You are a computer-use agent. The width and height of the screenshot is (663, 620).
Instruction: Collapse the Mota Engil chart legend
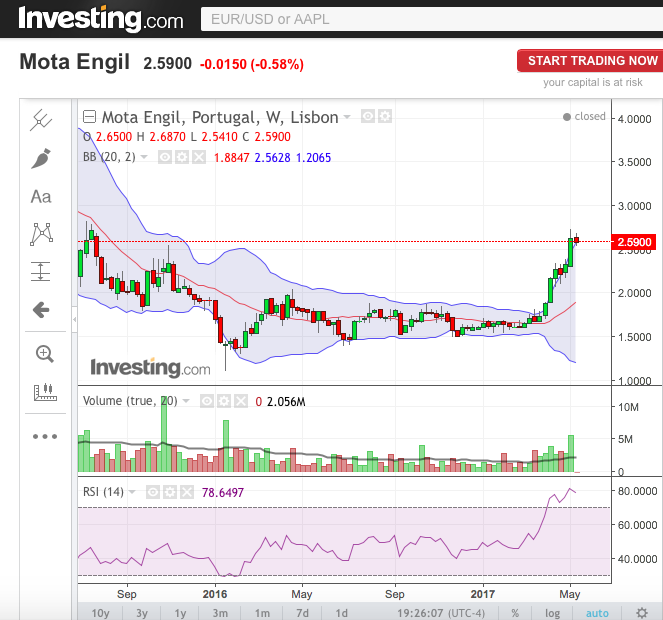pyautogui.click(x=89, y=117)
